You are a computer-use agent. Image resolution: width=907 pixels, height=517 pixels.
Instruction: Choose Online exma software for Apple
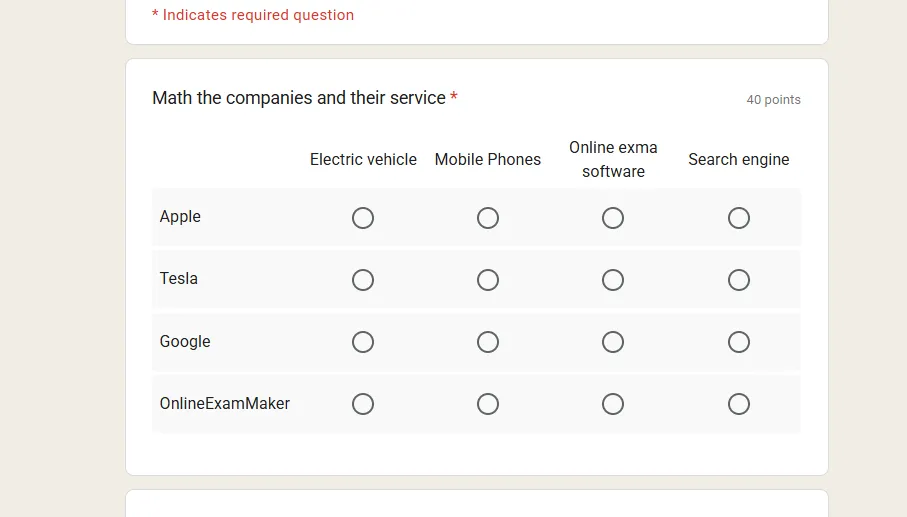(x=613, y=218)
